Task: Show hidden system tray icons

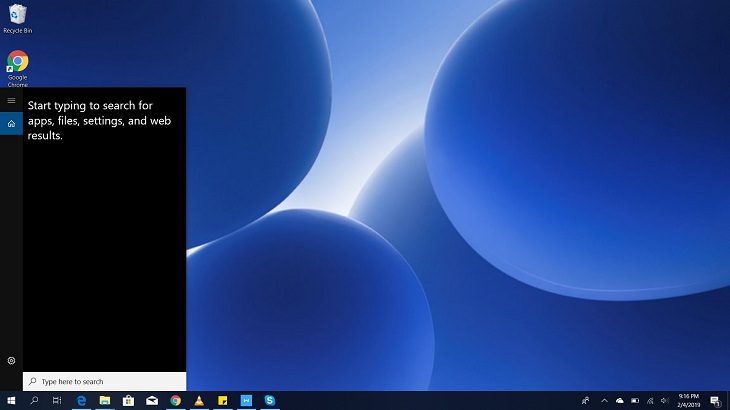Action: 604,401
